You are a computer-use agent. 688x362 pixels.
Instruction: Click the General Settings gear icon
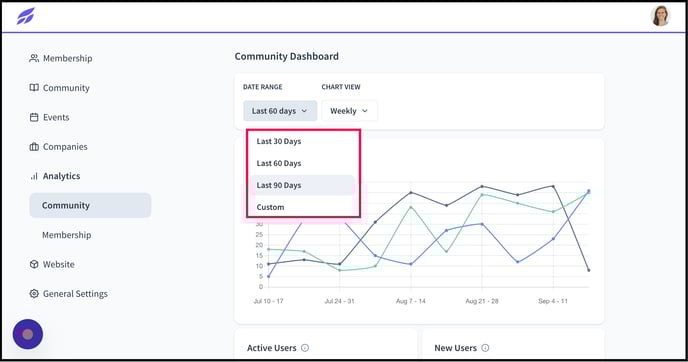(34, 294)
